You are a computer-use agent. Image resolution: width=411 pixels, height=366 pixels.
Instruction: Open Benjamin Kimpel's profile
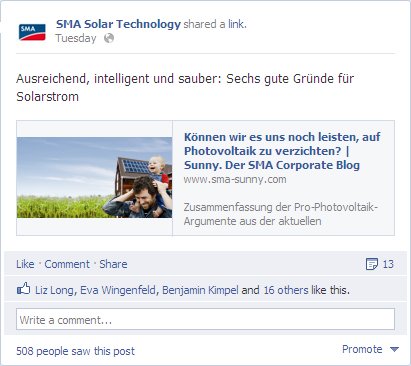click(x=200, y=290)
